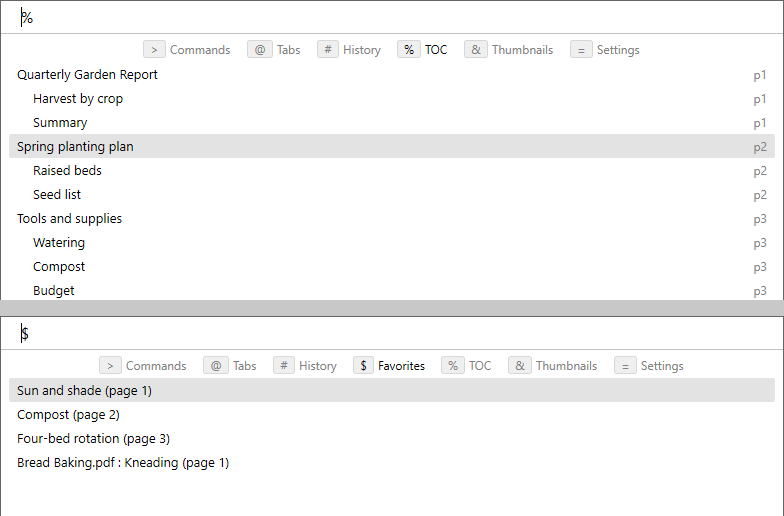Click the '=' key badge in the top palette
Viewport: 784px width, 516px height.
coord(581,50)
